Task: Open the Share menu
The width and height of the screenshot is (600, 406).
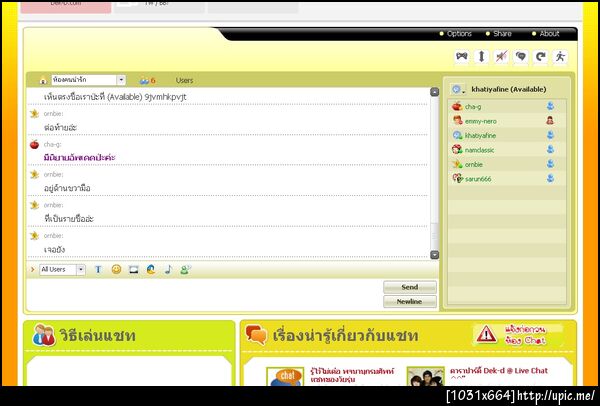Action: (x=502, y=34)
